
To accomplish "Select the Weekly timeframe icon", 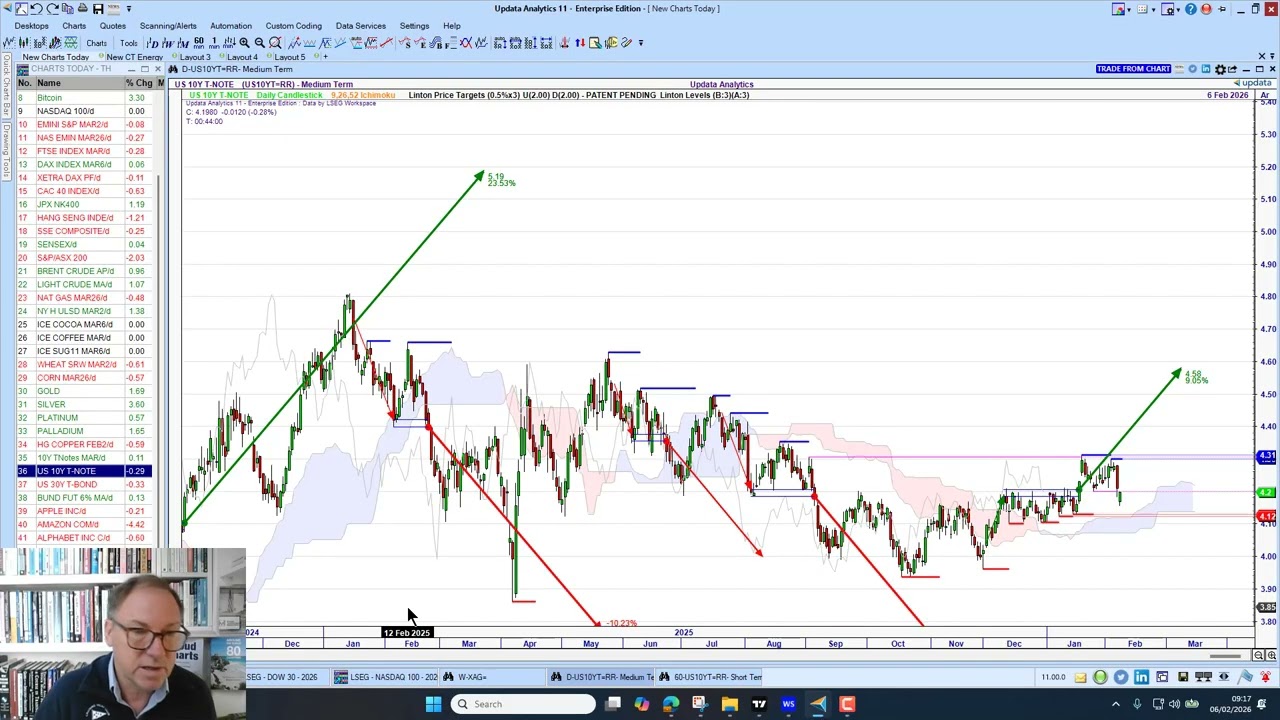I will pos(167,43).
